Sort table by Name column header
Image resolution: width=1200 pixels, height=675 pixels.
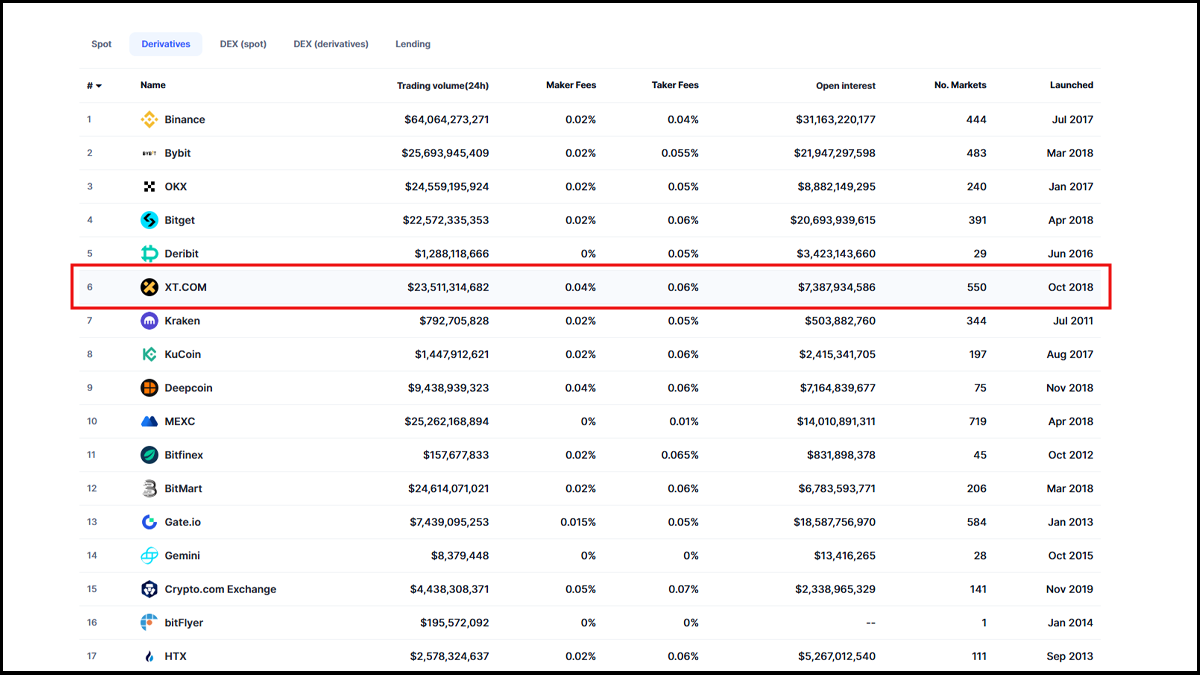pyautogui.click(x=153, y=86)
